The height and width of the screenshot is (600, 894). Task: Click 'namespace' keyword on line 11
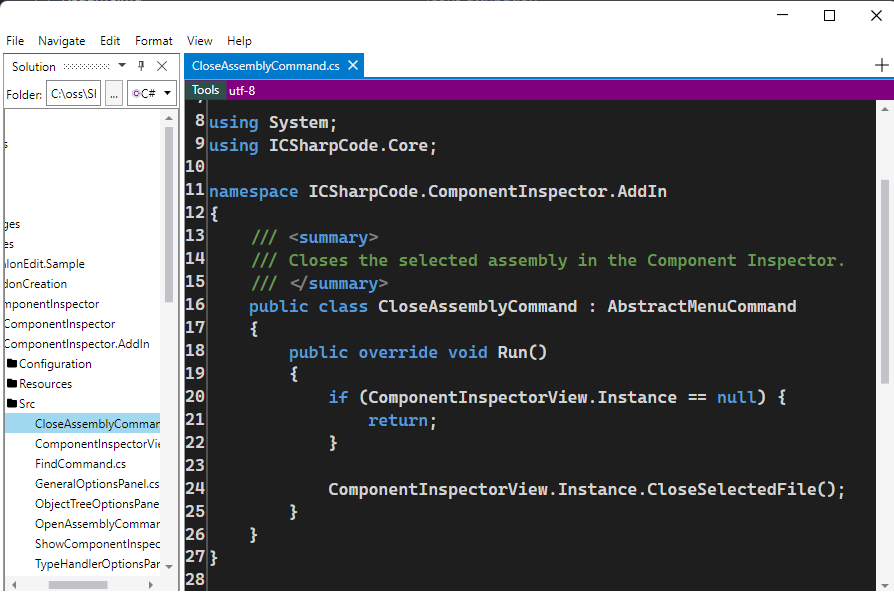(x=253, y=192)
